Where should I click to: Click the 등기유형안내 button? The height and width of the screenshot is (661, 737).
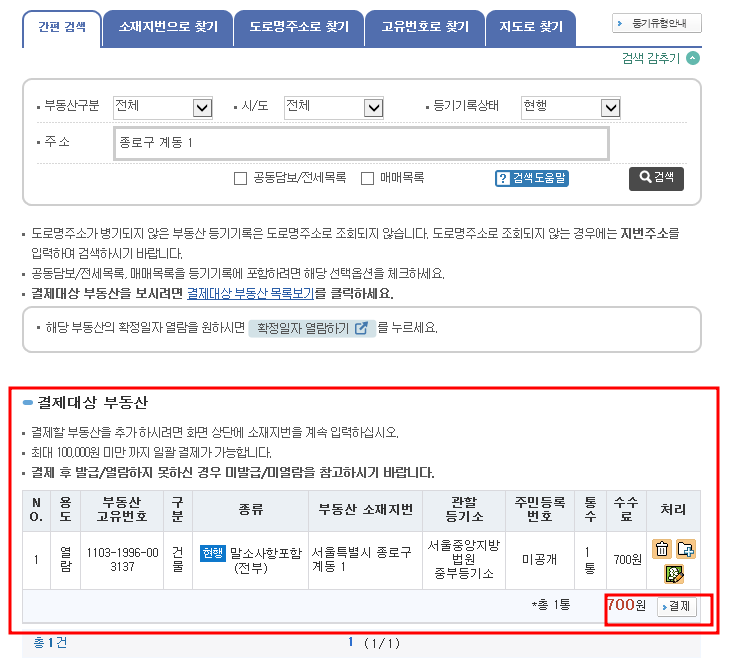point(657,23)
